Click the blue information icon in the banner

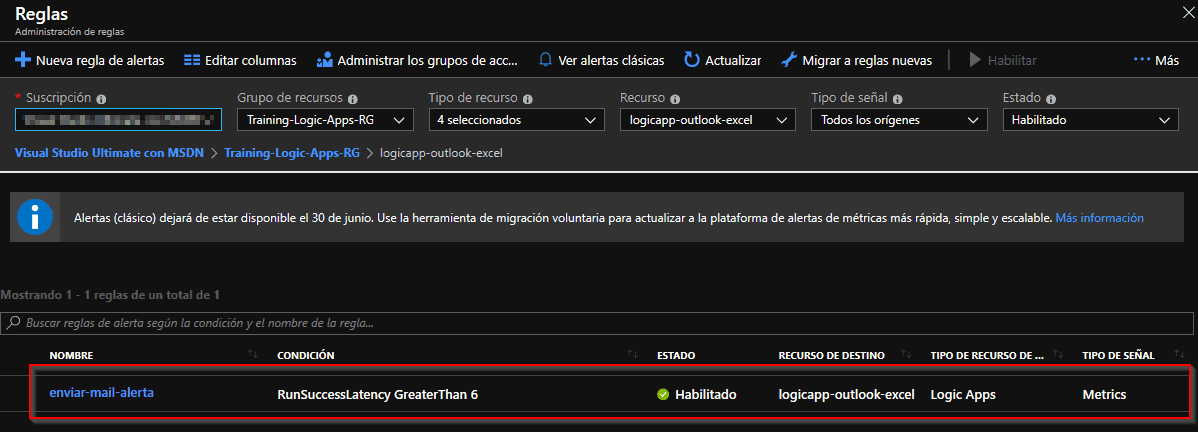[35, 218]
